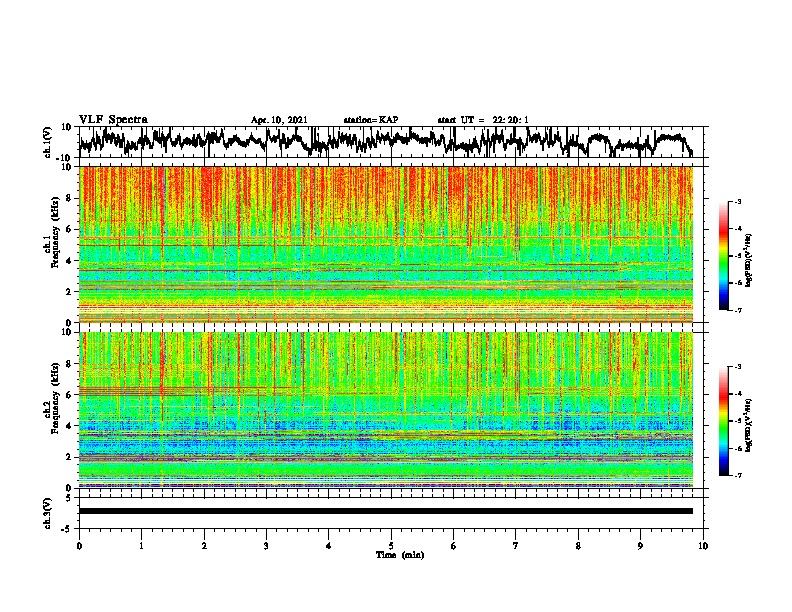Click the time axis tick label "7"
Image resolution: width=792 pixels, height=612 pixels.
click(x=516, y=546)
